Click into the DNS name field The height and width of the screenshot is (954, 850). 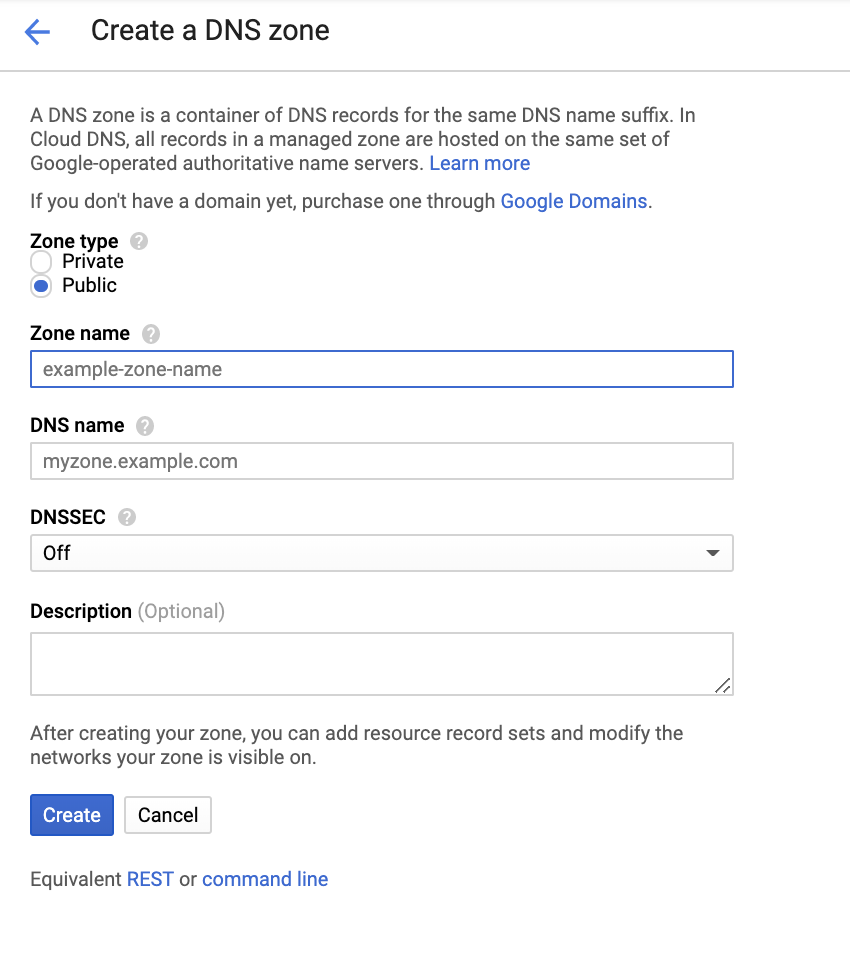click(381, 461)
